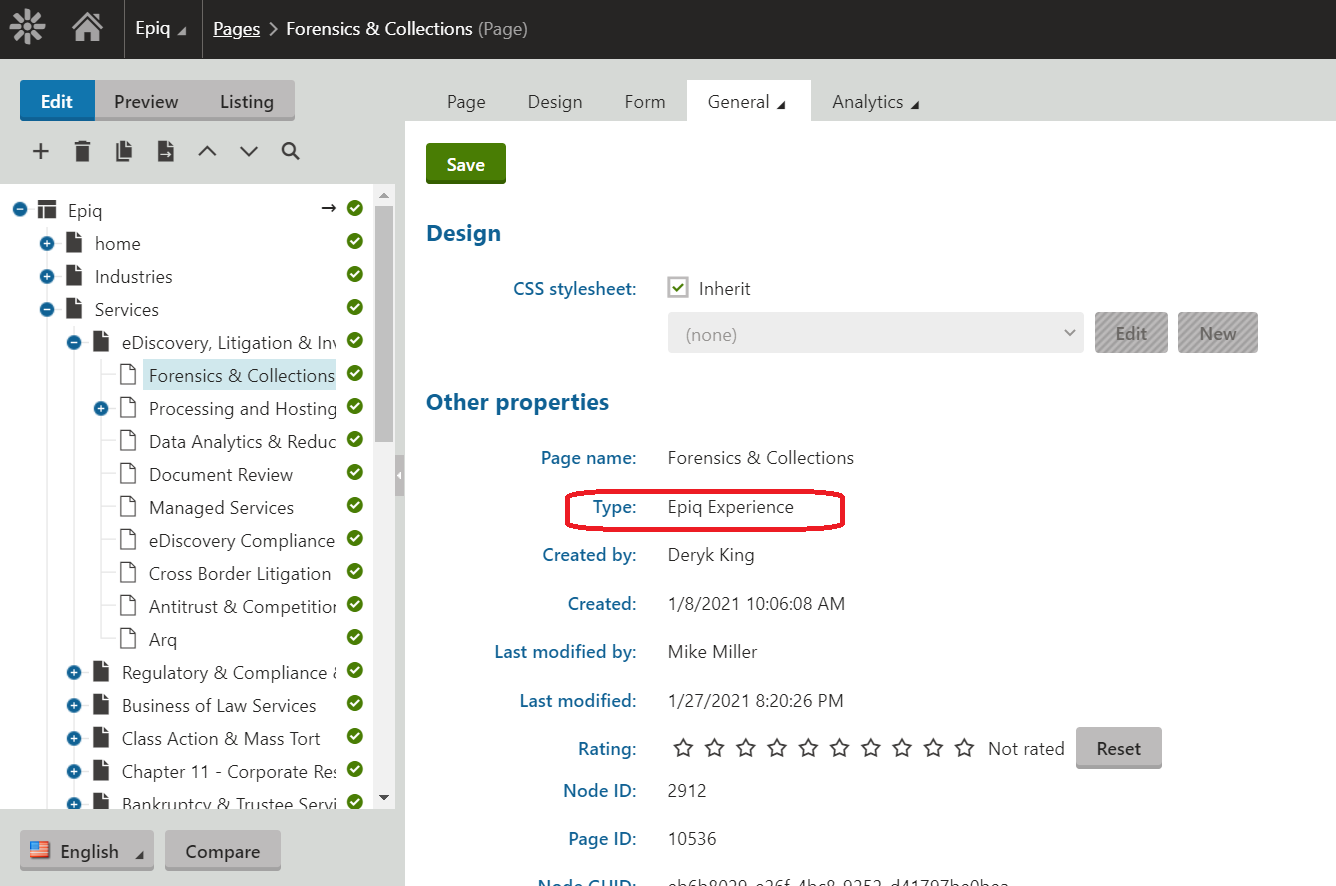Move the page down with arrow icon
1336x886 pixels.
tap(249, 151)
